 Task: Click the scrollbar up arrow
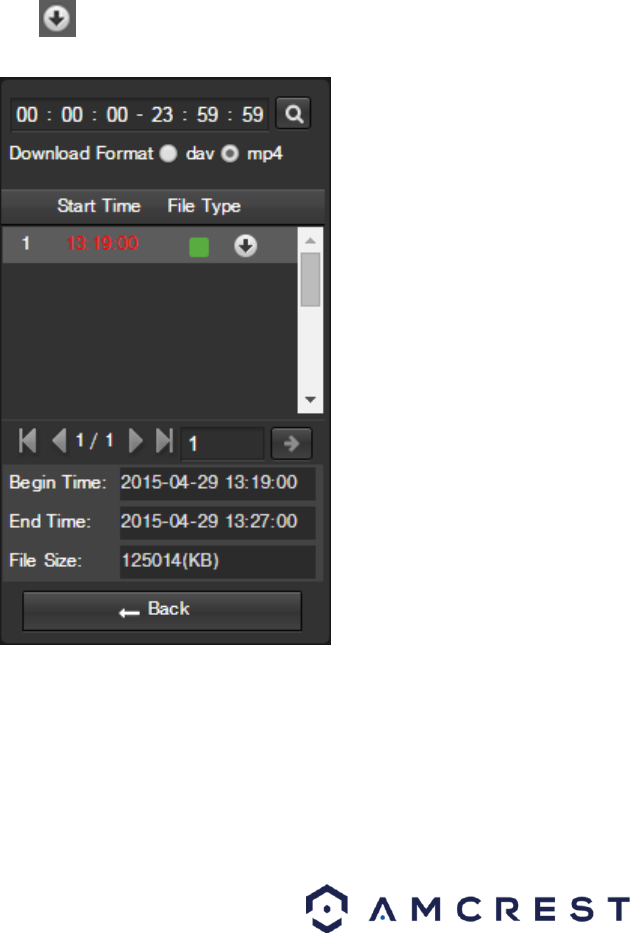click(x=310, y=240)
